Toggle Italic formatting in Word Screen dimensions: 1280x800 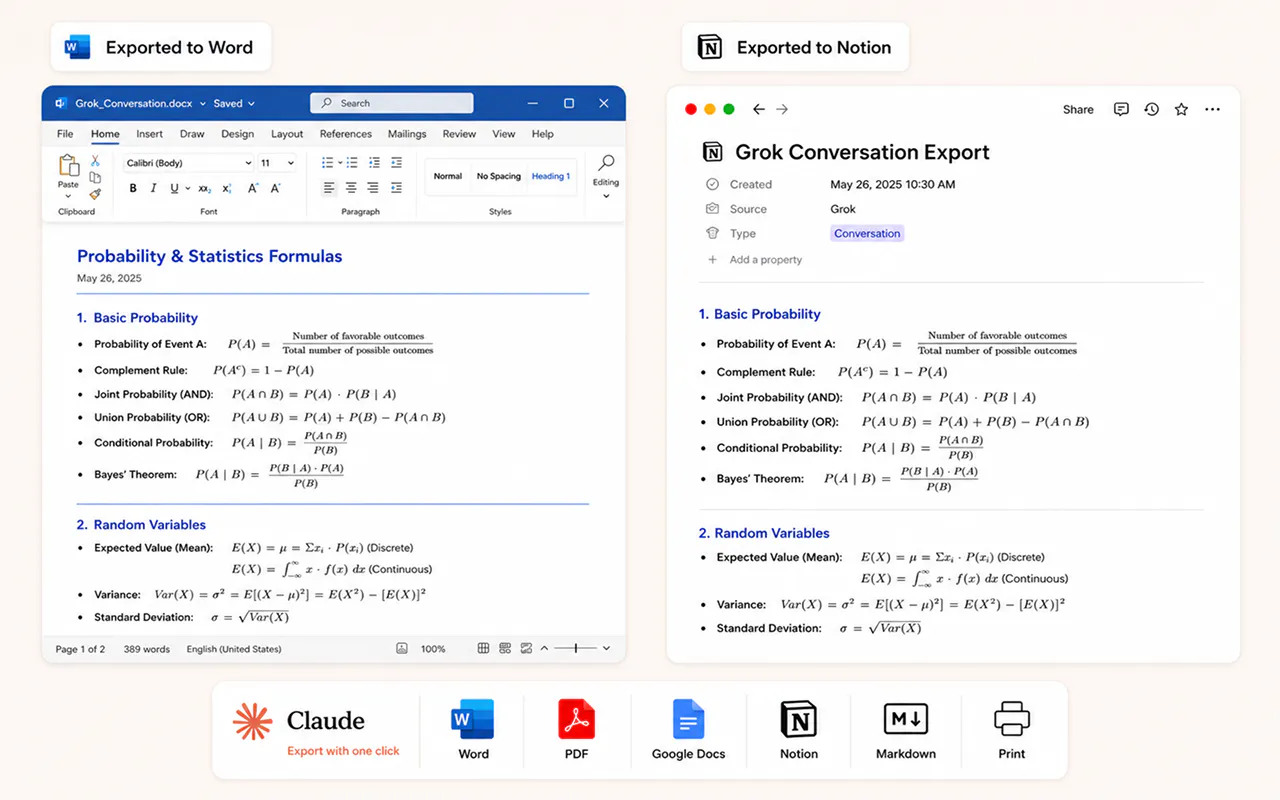[x=153, y=188]
